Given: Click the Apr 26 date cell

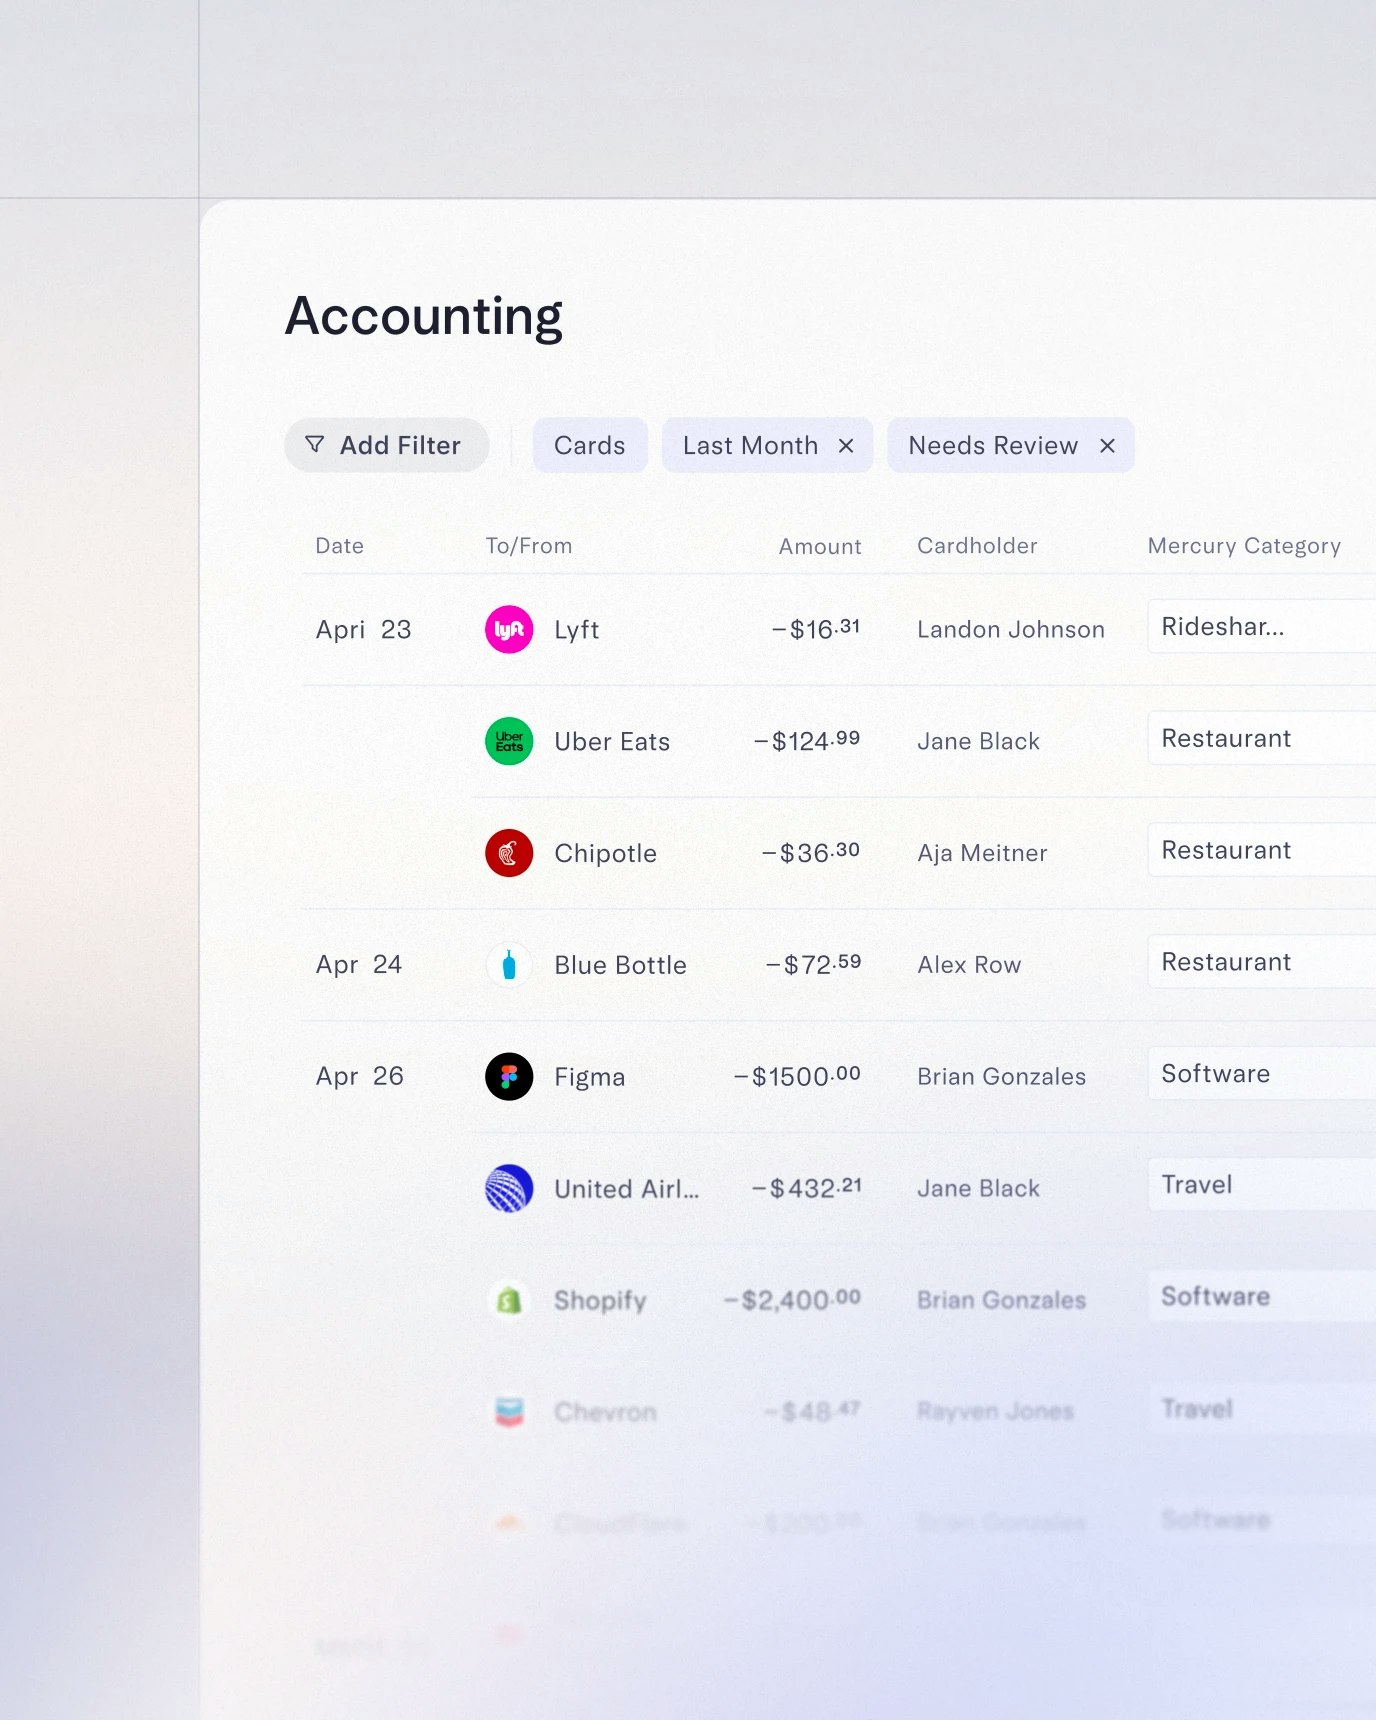Looking at the screenshot, I should point(360,1077).
